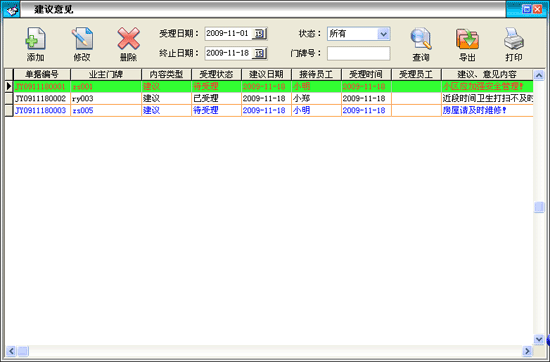Image resolution: width=550 pixels, height=362 pixels.
Task: Click the 打印 (print) printer icon
Action: point(514,39)
